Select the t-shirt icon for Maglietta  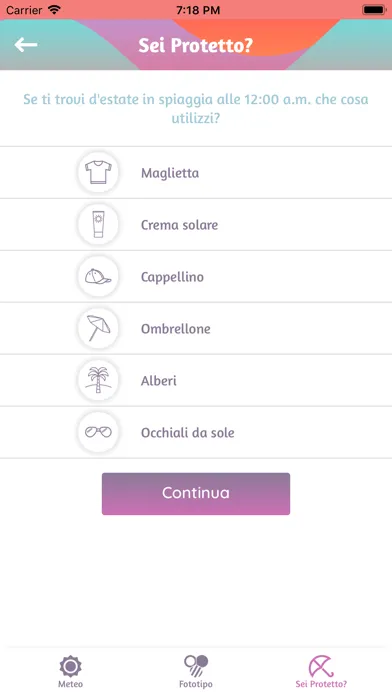click(98, 173)
